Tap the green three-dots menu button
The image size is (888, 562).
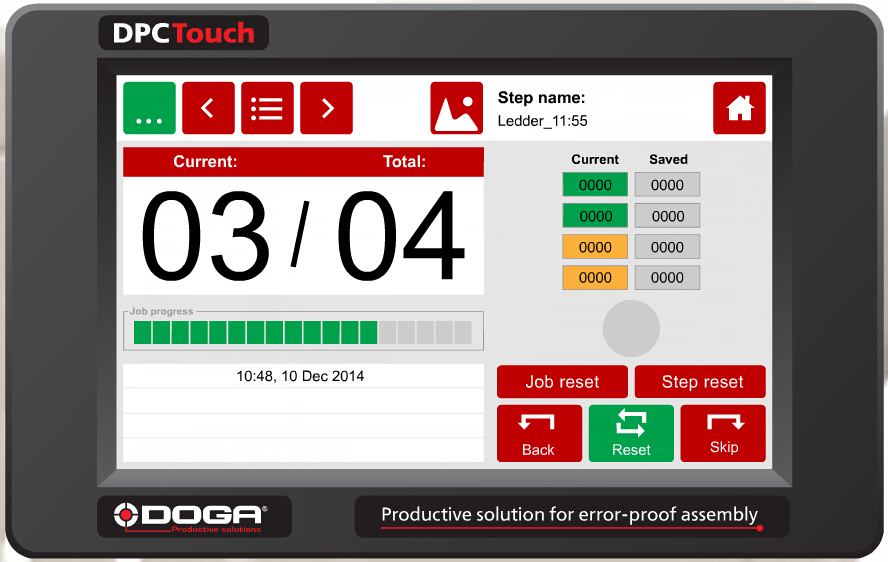pos(150,108)
